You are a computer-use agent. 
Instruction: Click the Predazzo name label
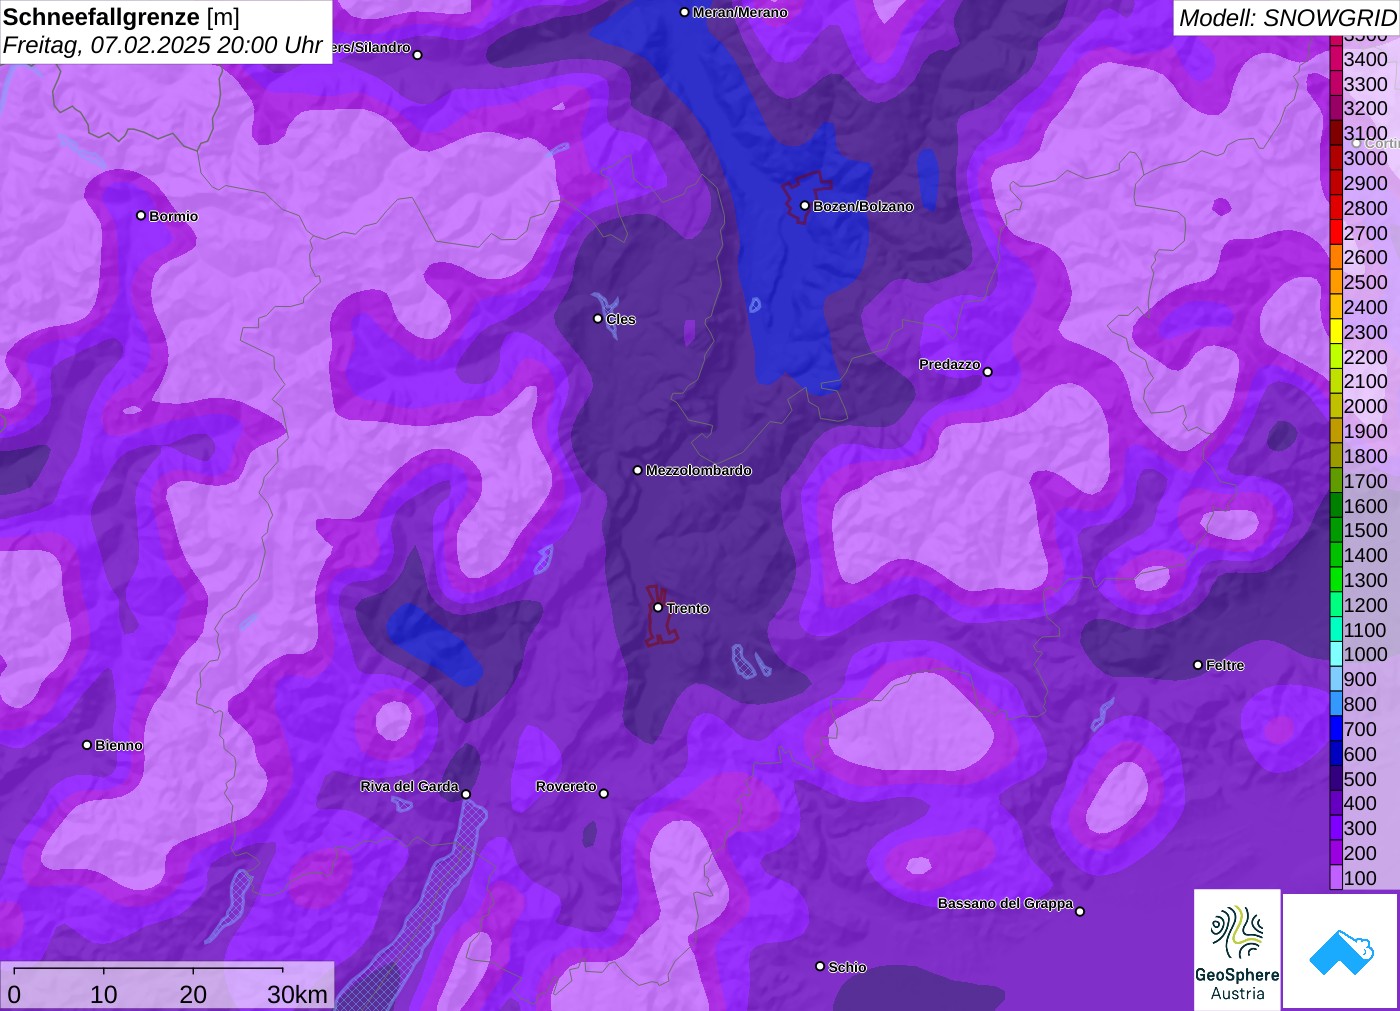[950, 364]
